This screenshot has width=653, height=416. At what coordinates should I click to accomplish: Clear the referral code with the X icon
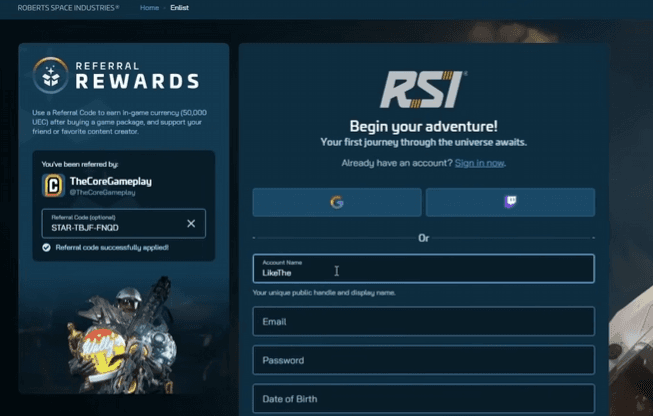point(191,224)
